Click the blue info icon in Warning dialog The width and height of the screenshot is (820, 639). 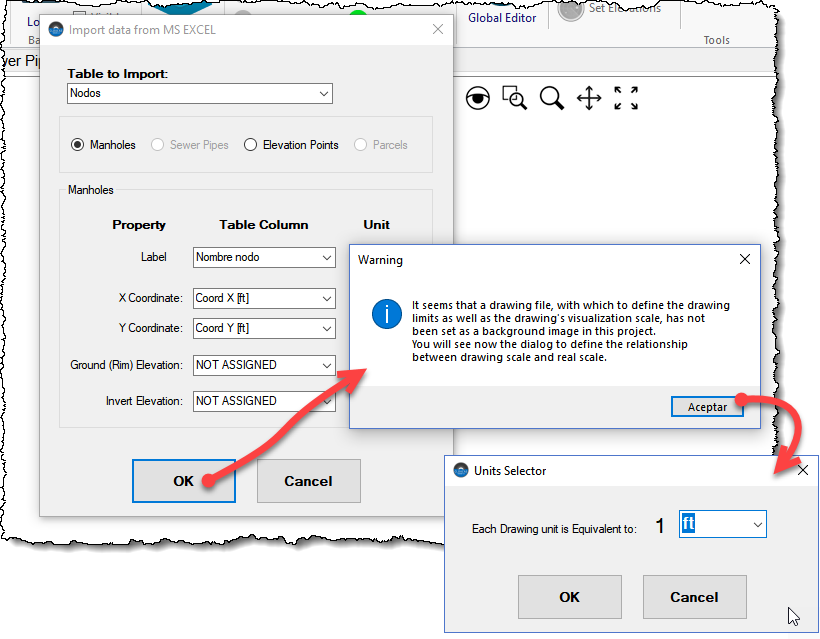coord(386,313)
